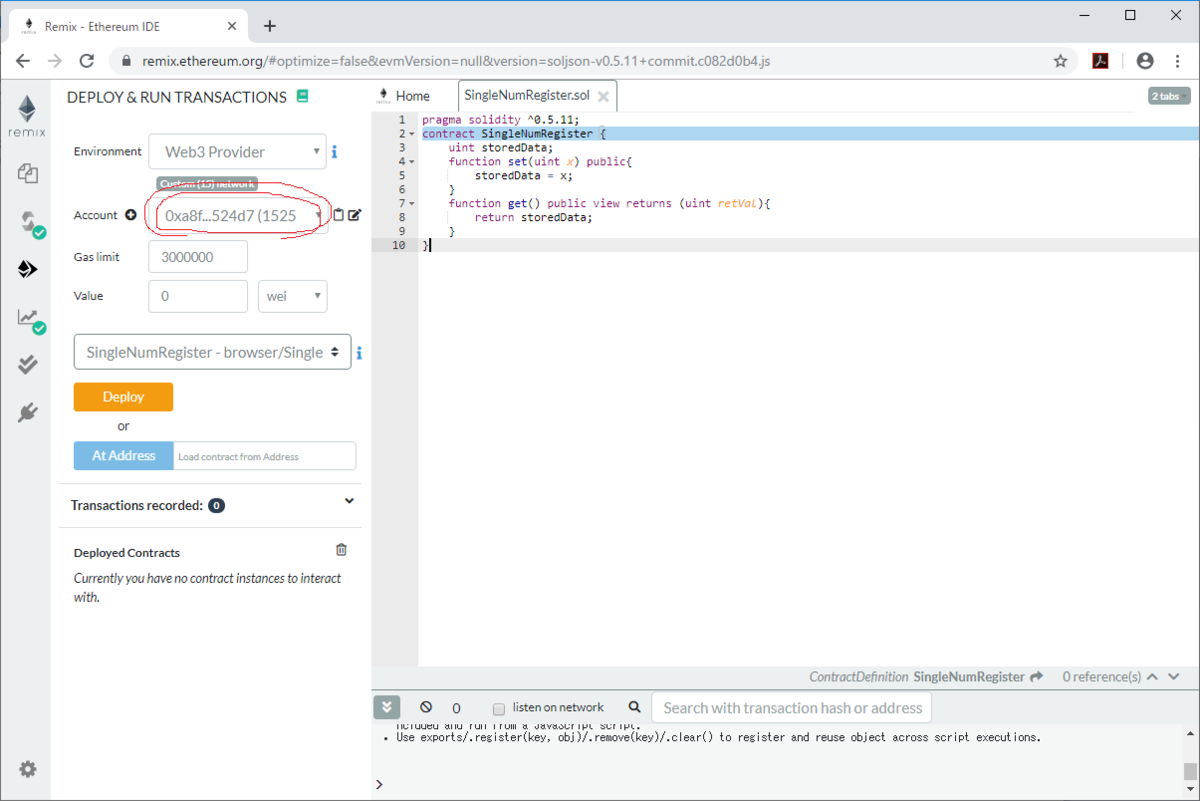Go back in browser history
The width and height of the screenshot is (1200, 801).
pos(23,61)
